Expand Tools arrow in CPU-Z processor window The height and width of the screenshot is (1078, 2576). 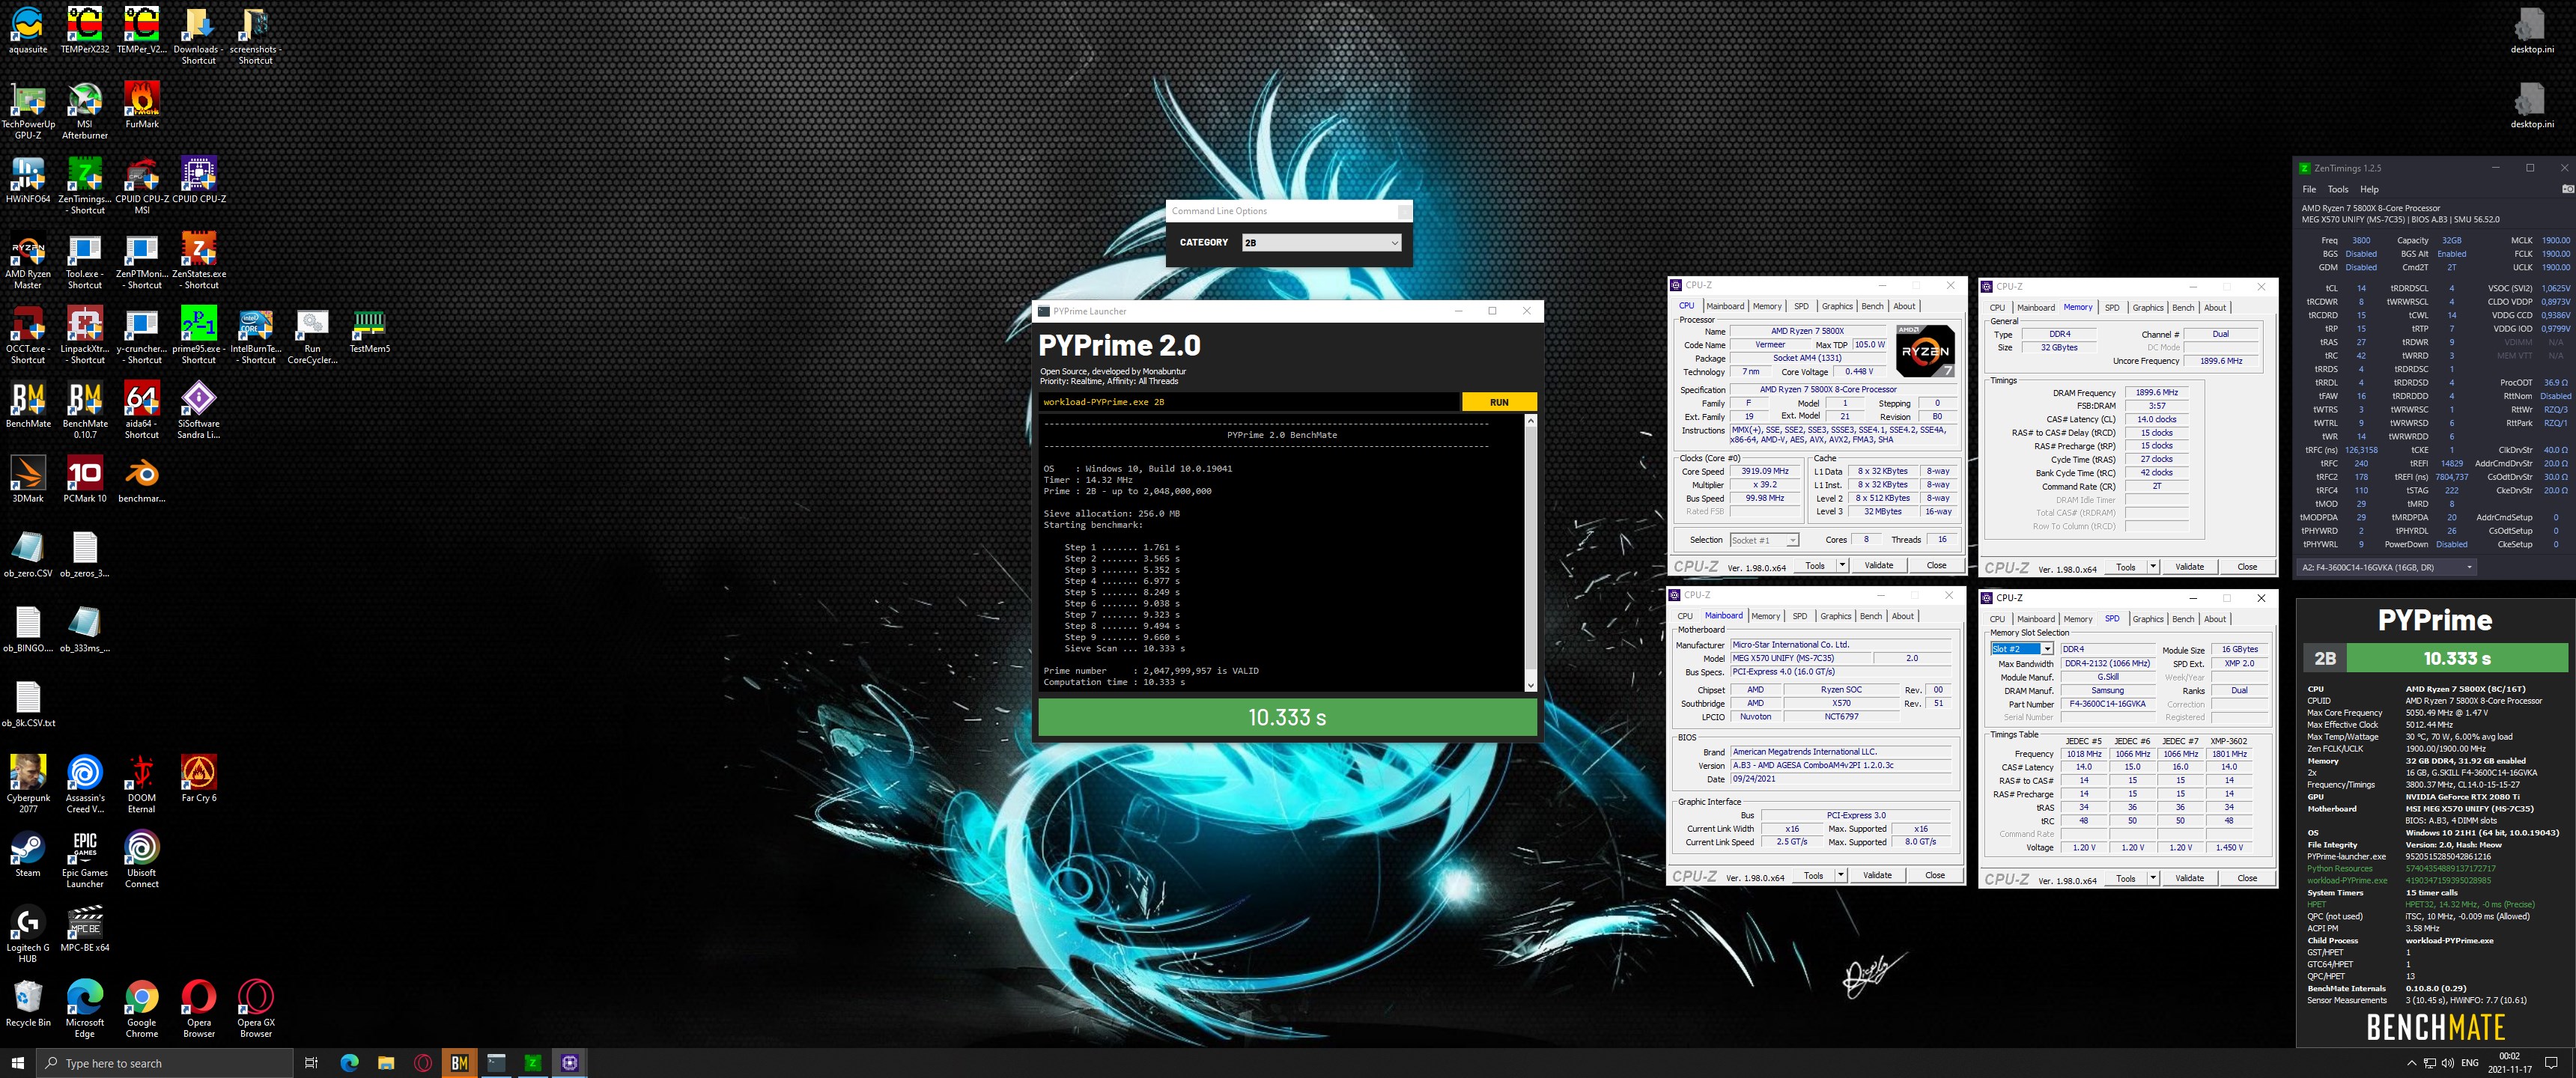tap(1842, 566)
